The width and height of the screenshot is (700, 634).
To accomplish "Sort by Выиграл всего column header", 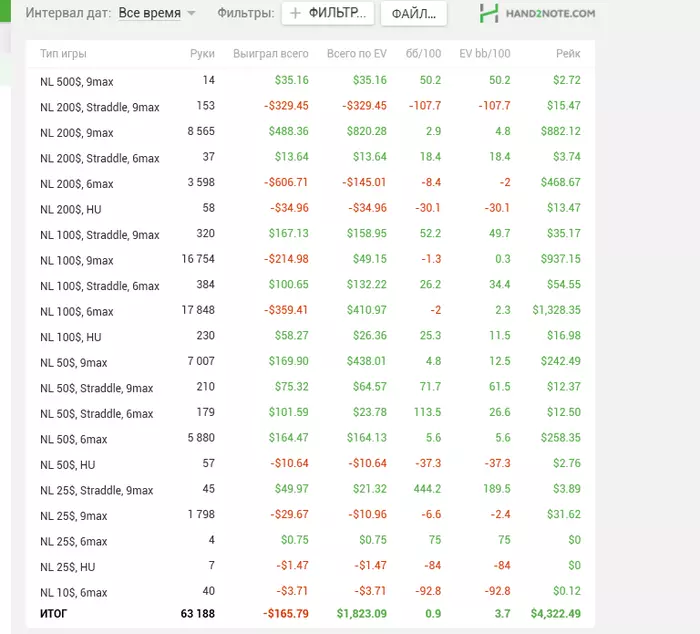I will (271, 54).
